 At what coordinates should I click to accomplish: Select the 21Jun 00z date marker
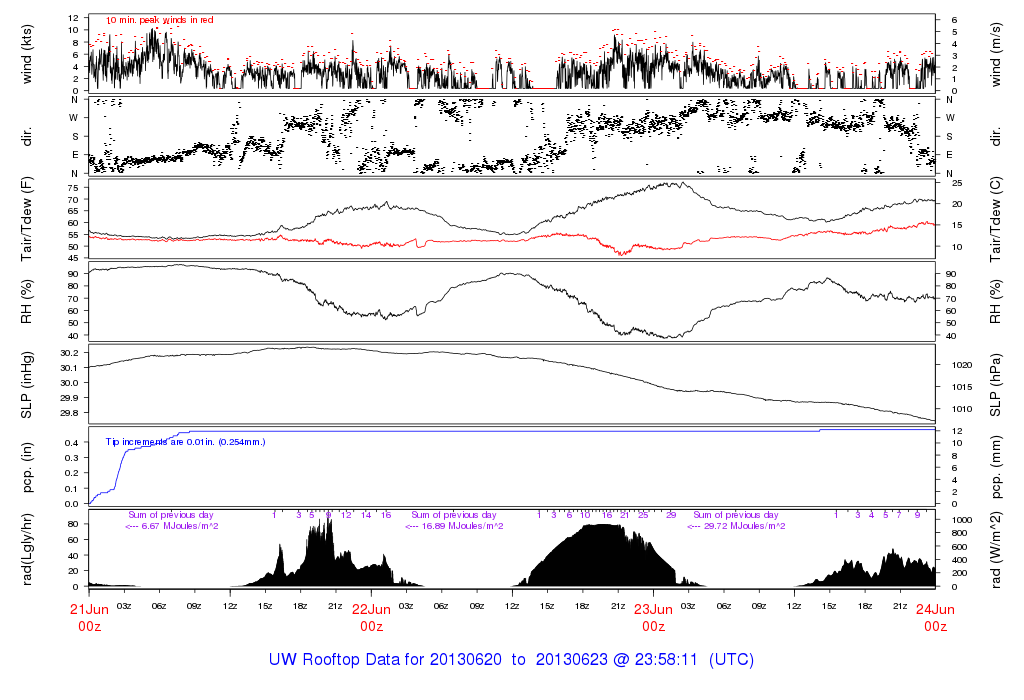[x=90, y=617]
